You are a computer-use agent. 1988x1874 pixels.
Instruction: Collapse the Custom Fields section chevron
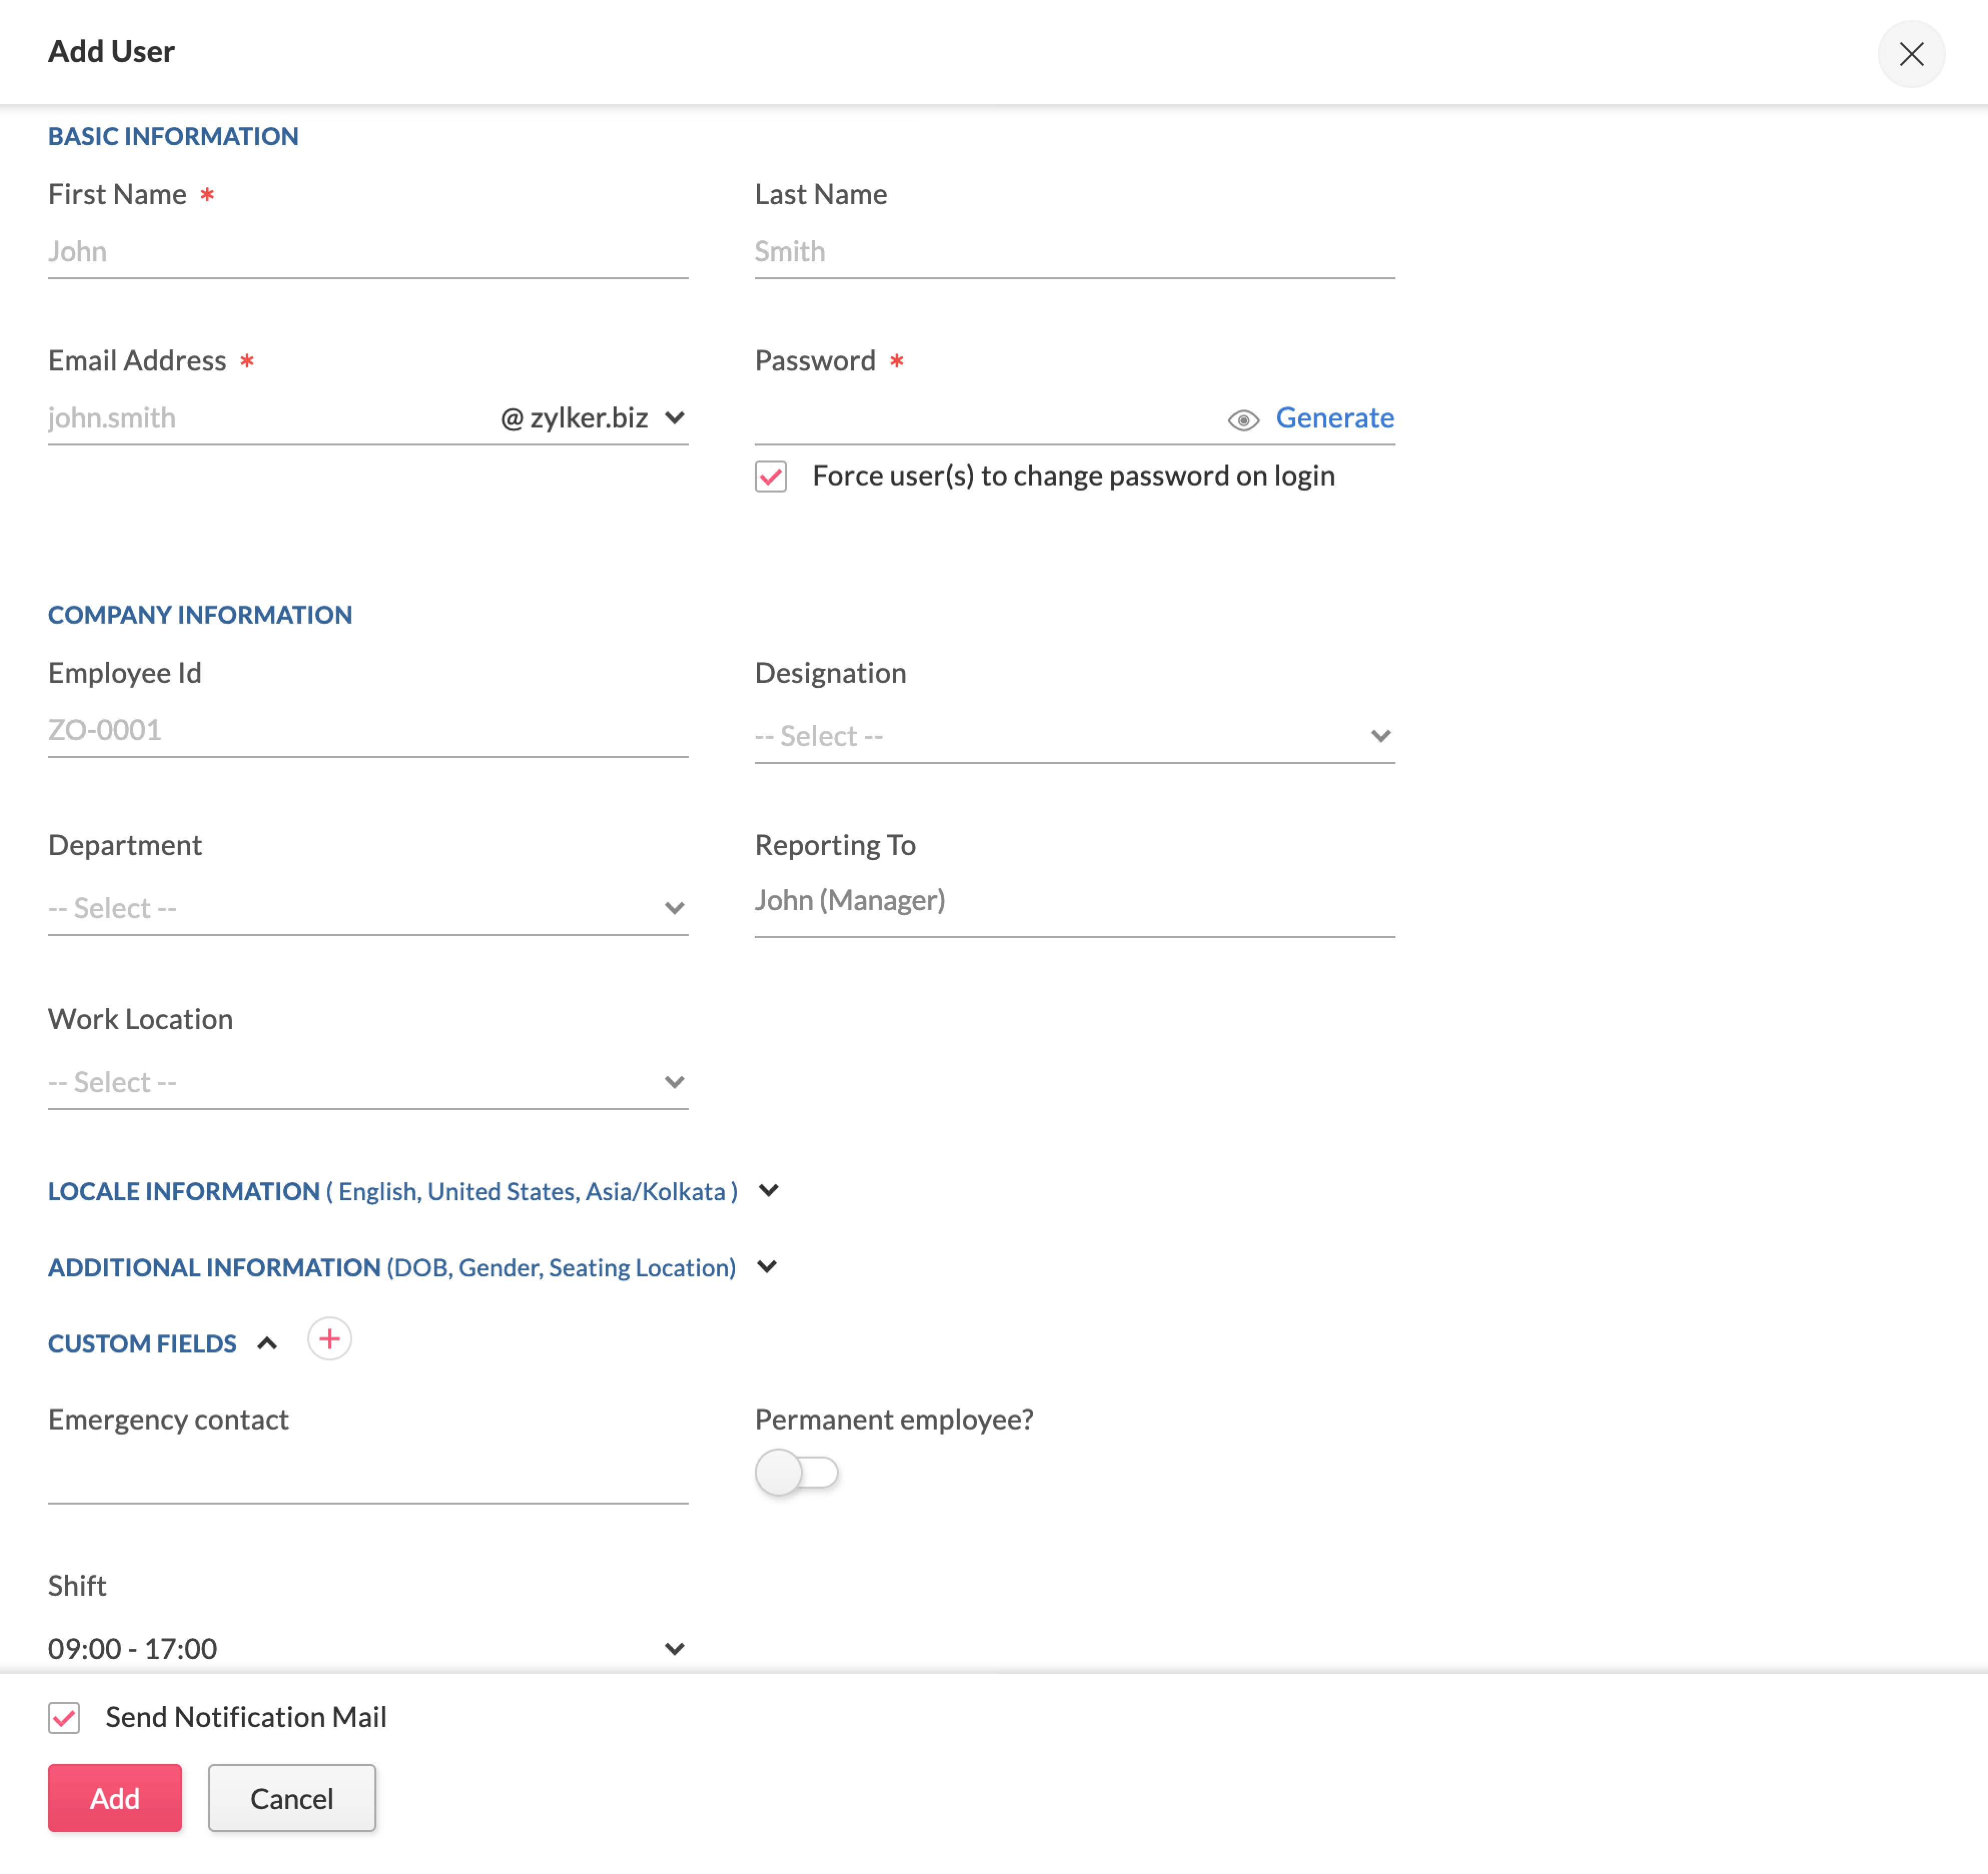click(267, 1343)
